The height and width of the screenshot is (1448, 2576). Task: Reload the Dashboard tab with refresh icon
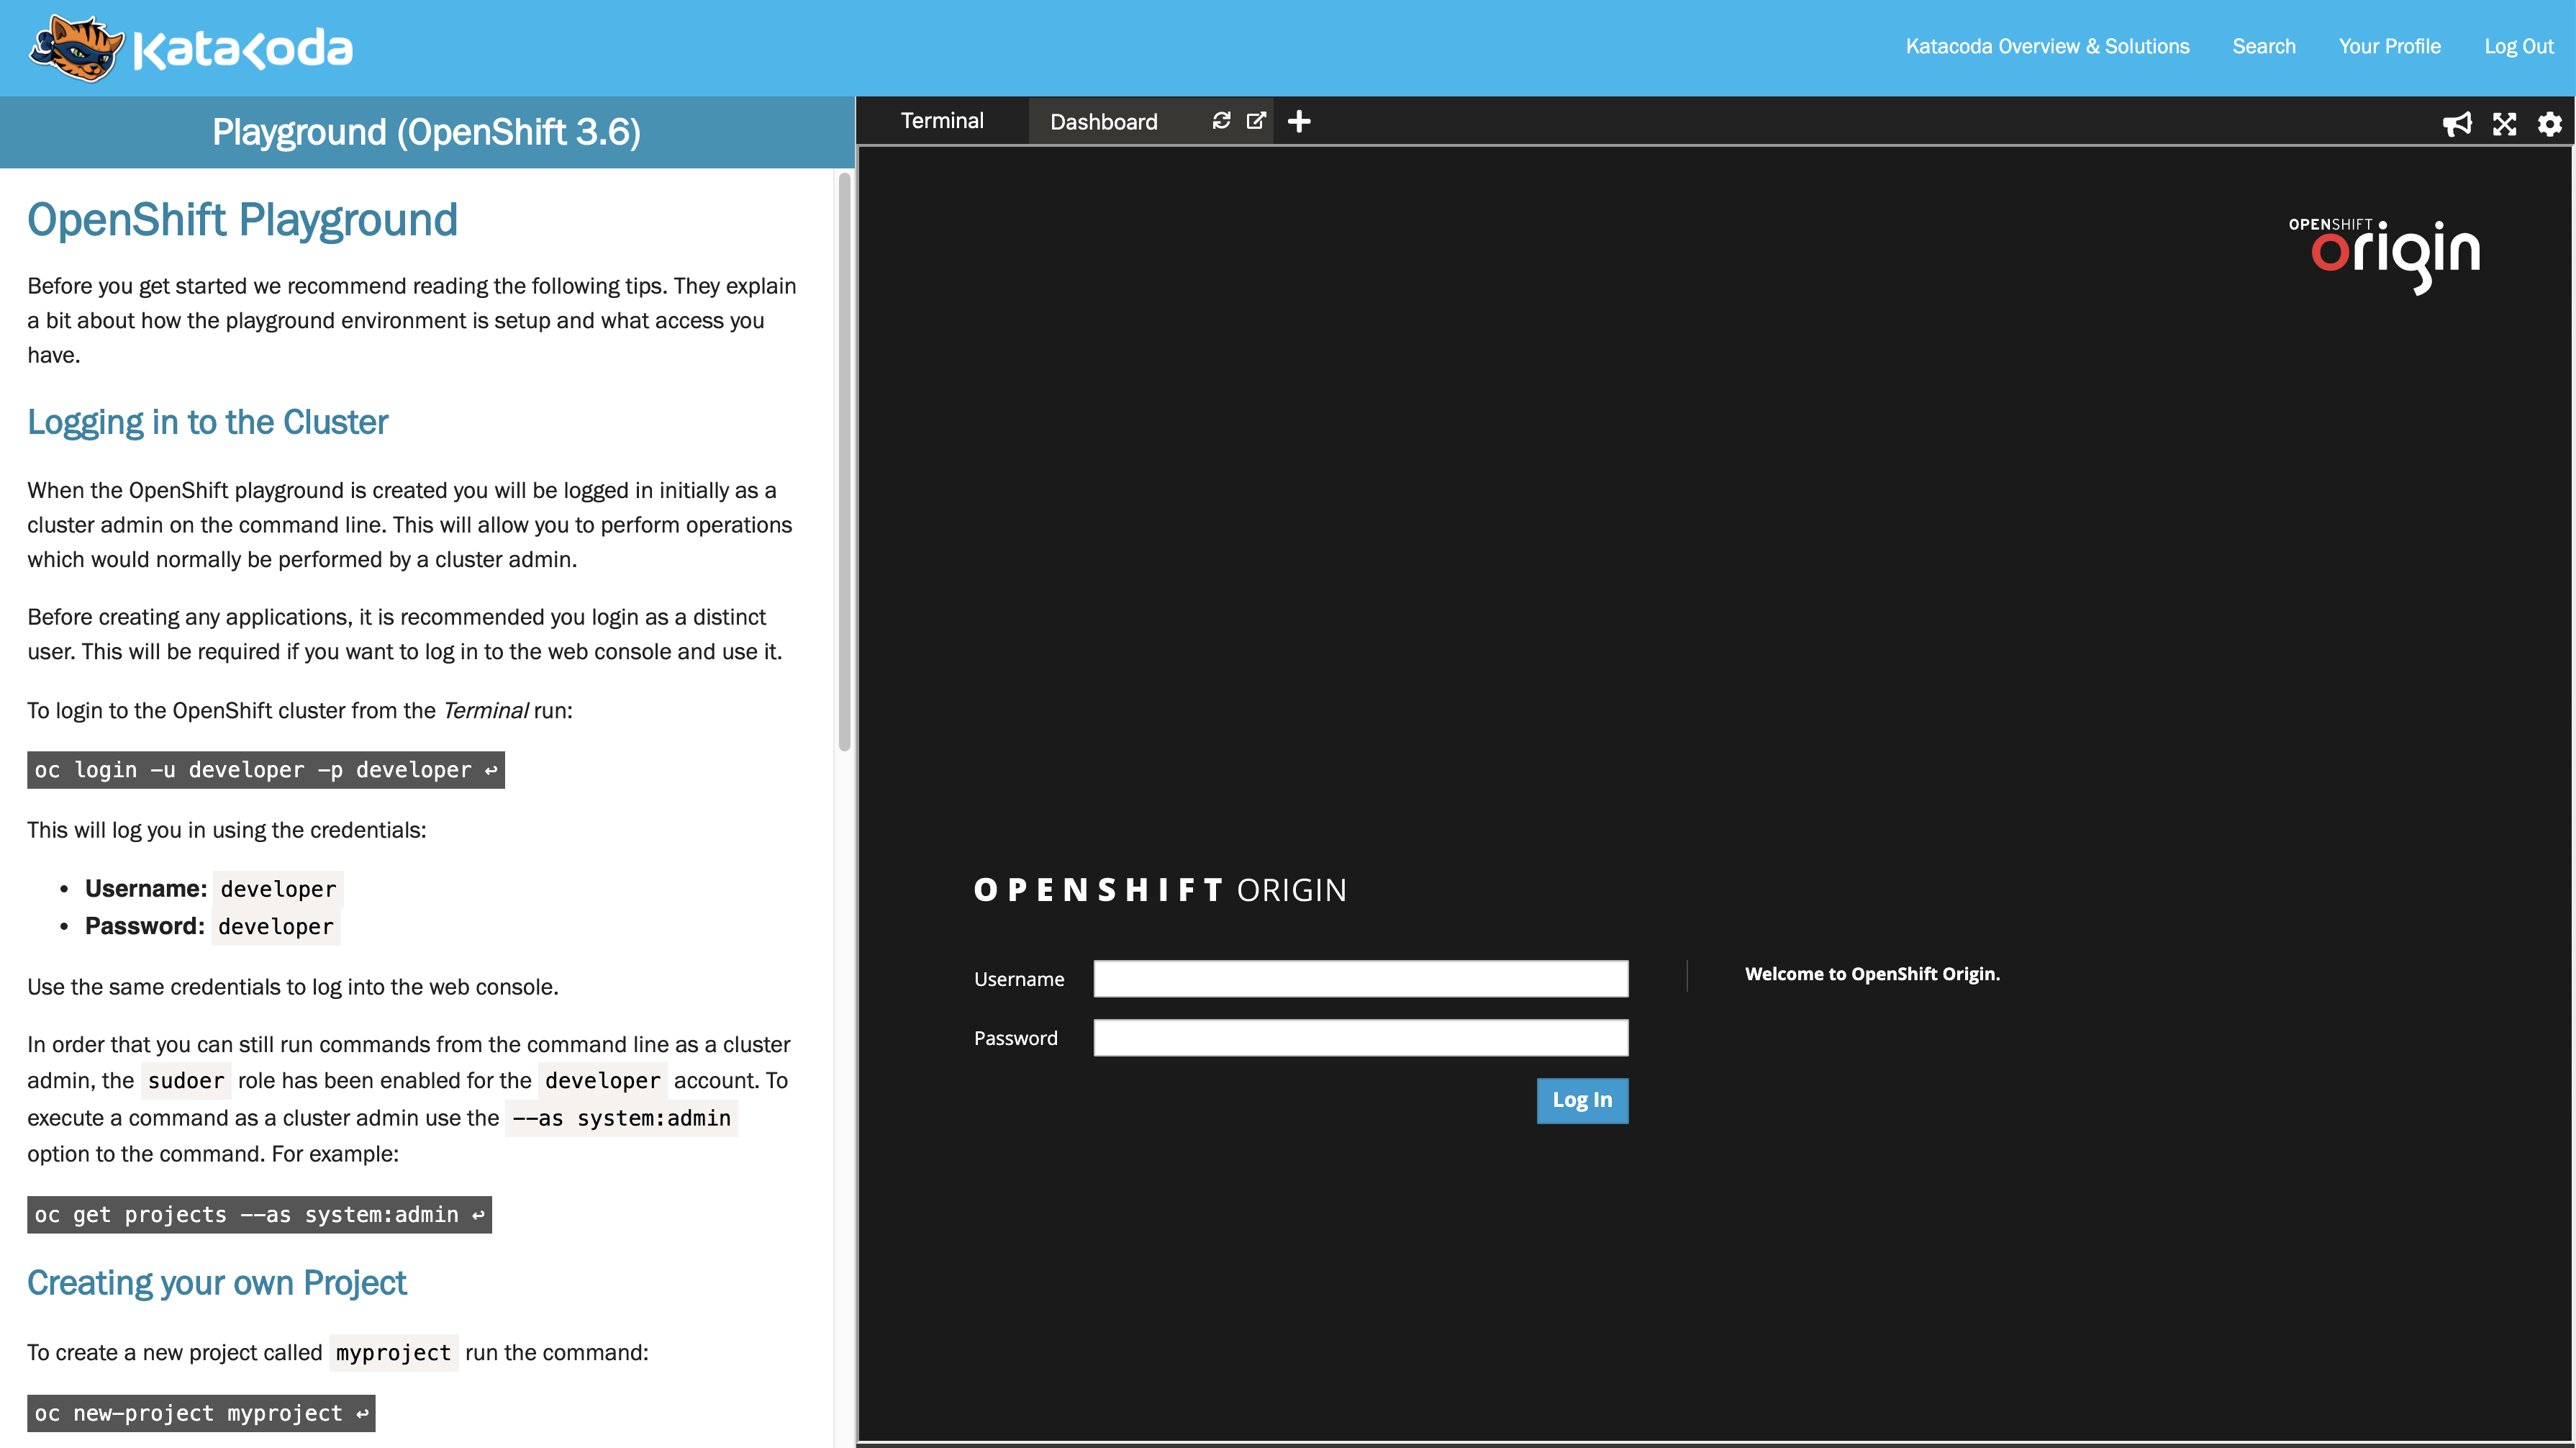(x=1221, y=121)
